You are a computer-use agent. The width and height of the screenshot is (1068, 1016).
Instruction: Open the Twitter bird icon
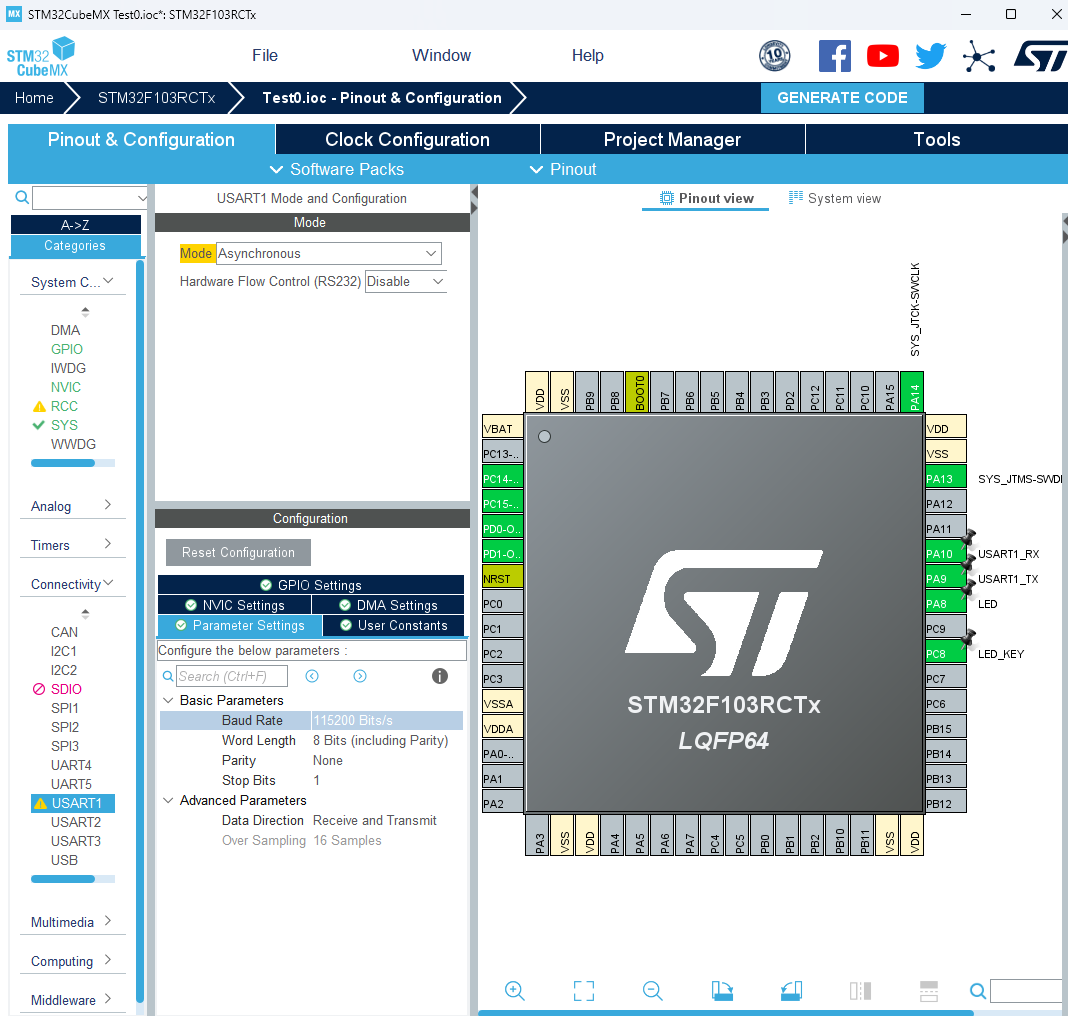point(930,56)
